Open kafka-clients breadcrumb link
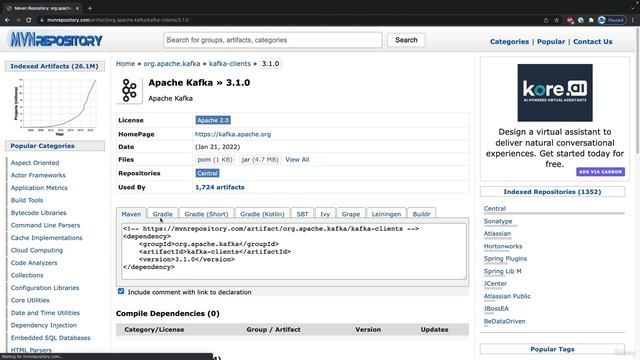Image resolution: width=640 pixels, height=360 pixels. (x=230, y=64)
